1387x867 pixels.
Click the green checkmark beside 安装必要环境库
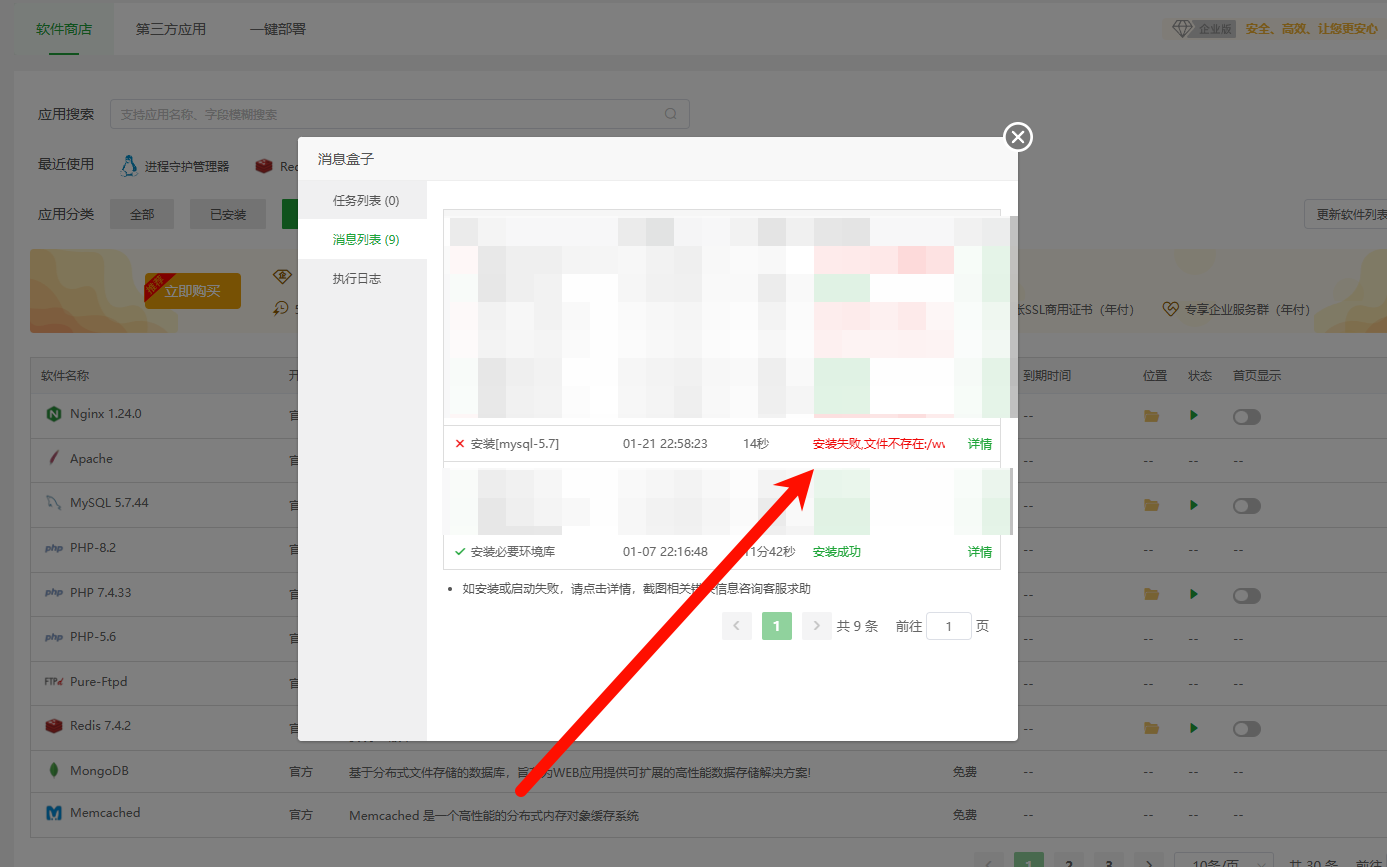(460, 552)
